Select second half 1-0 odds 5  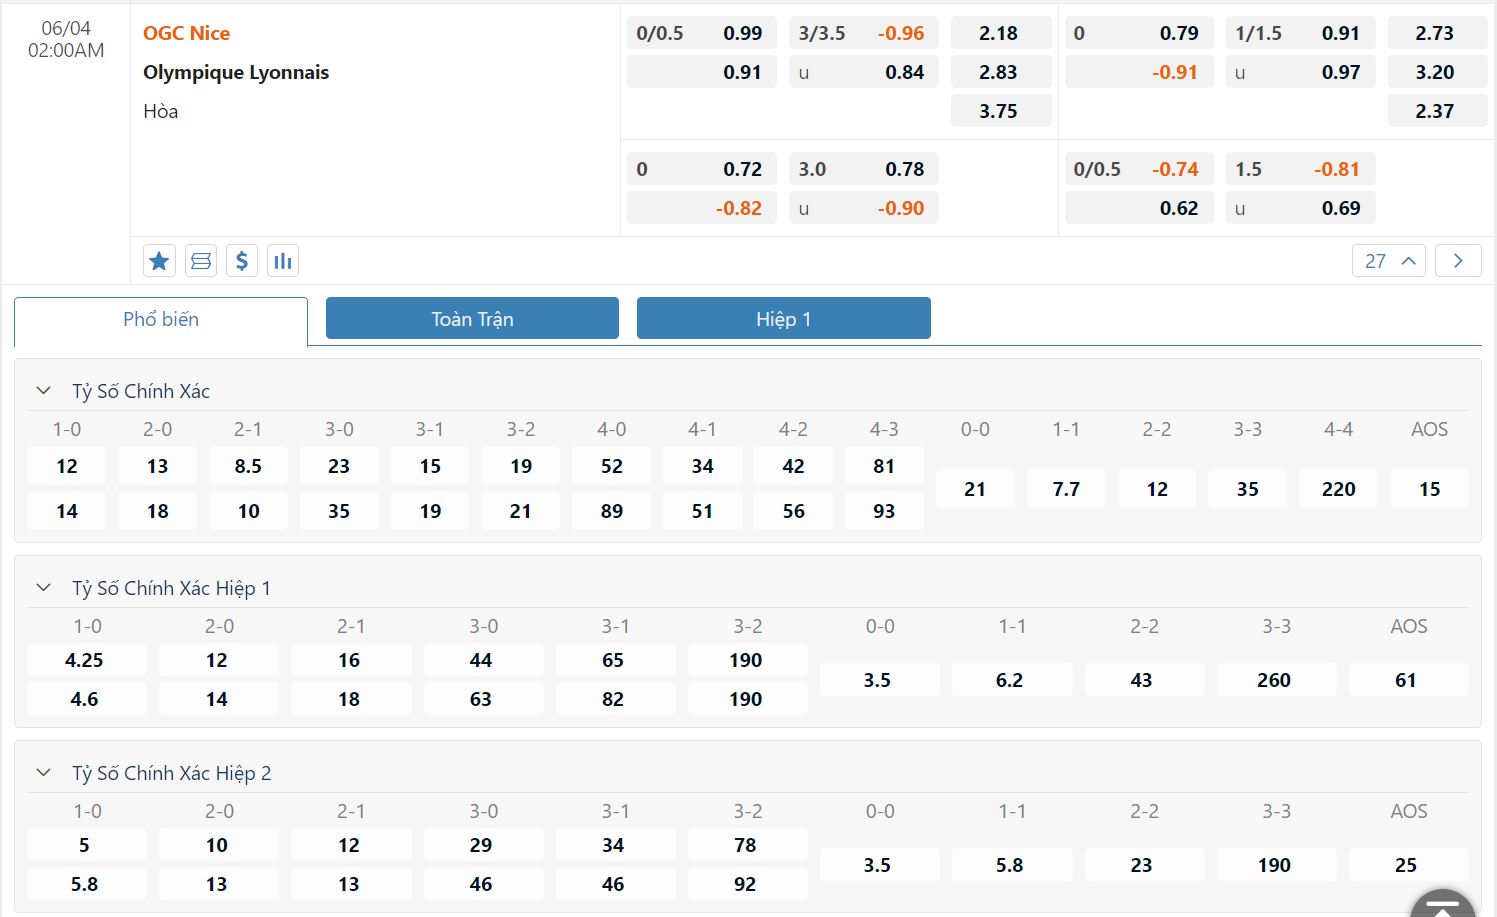[x=86, y=845]
